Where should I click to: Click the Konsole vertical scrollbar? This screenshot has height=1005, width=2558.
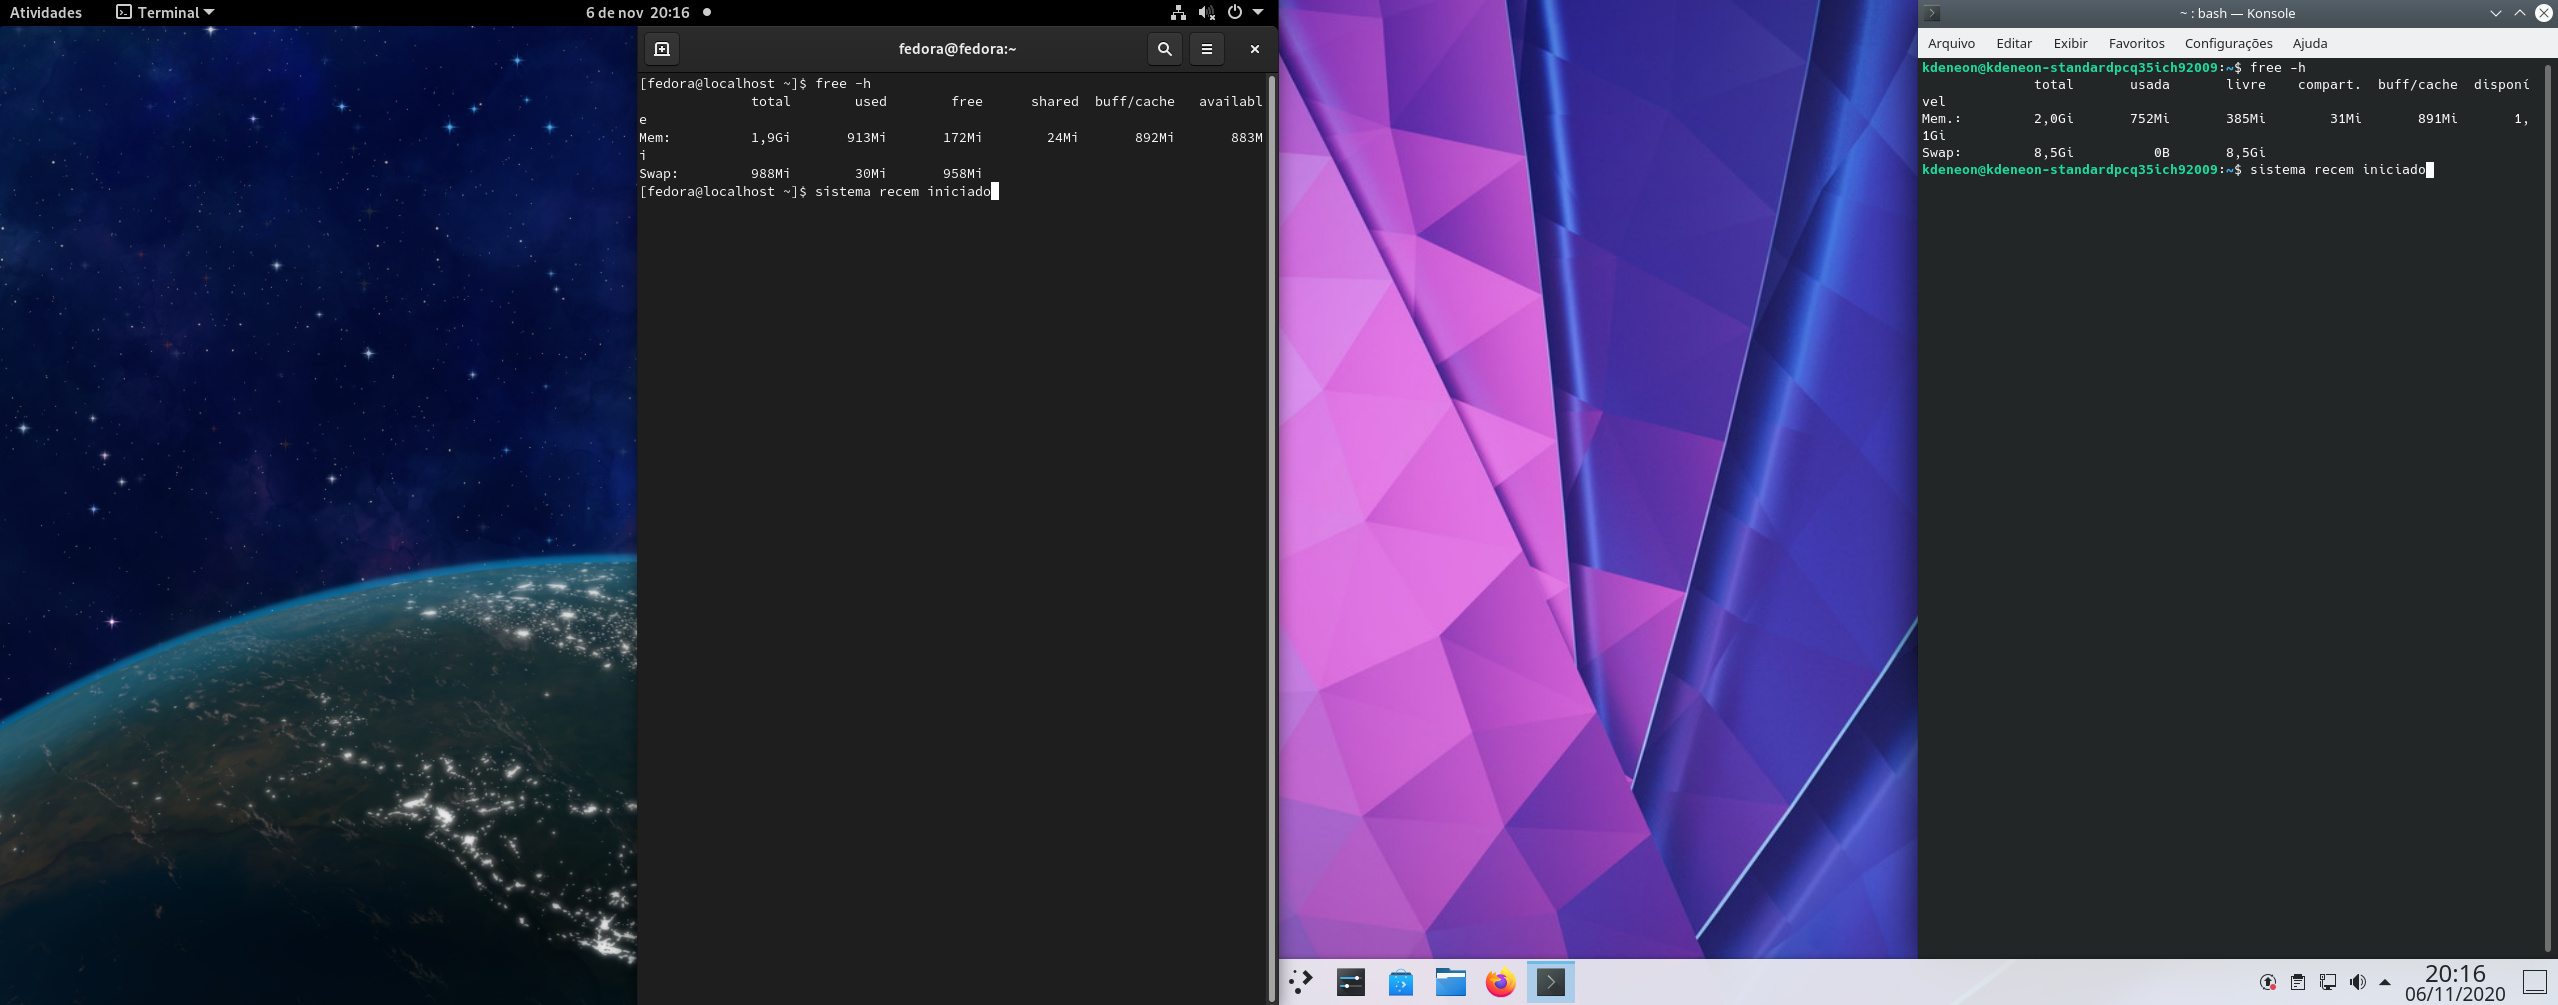point(2548,507)
